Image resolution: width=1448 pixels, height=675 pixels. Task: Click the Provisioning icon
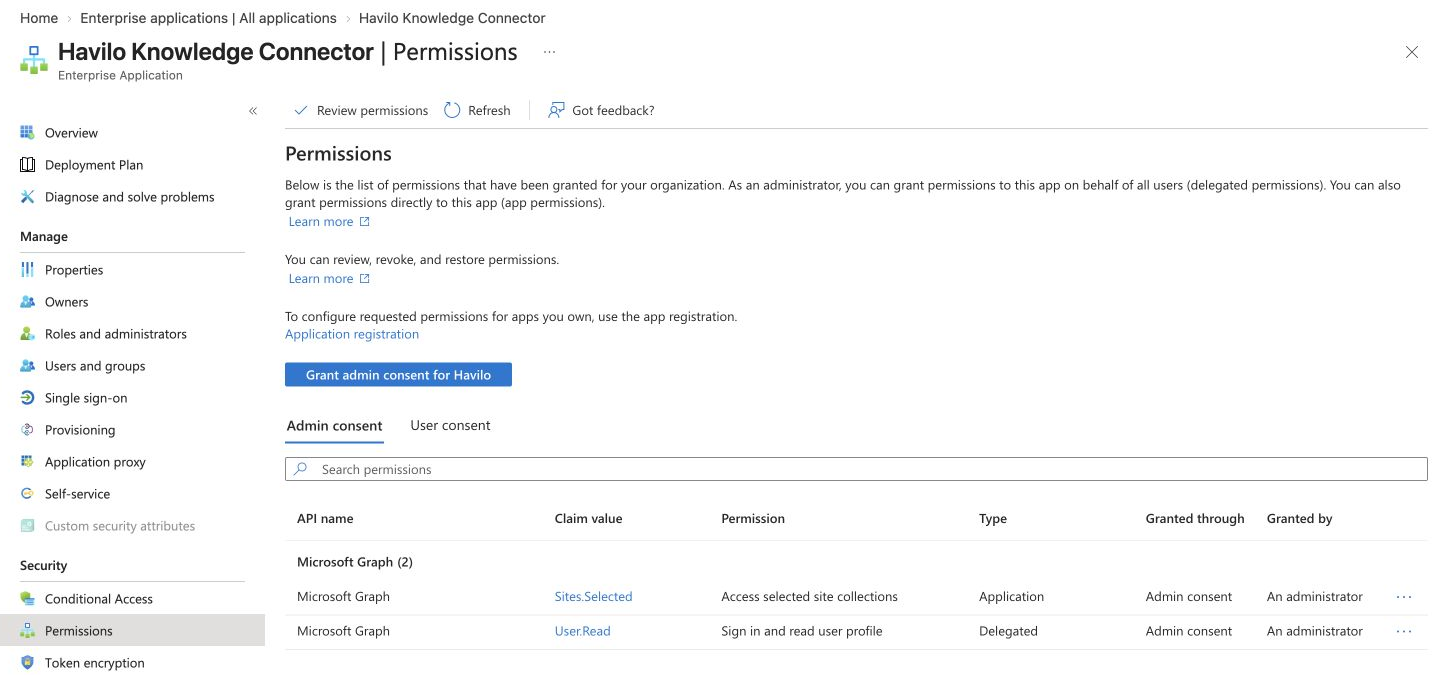28,430
